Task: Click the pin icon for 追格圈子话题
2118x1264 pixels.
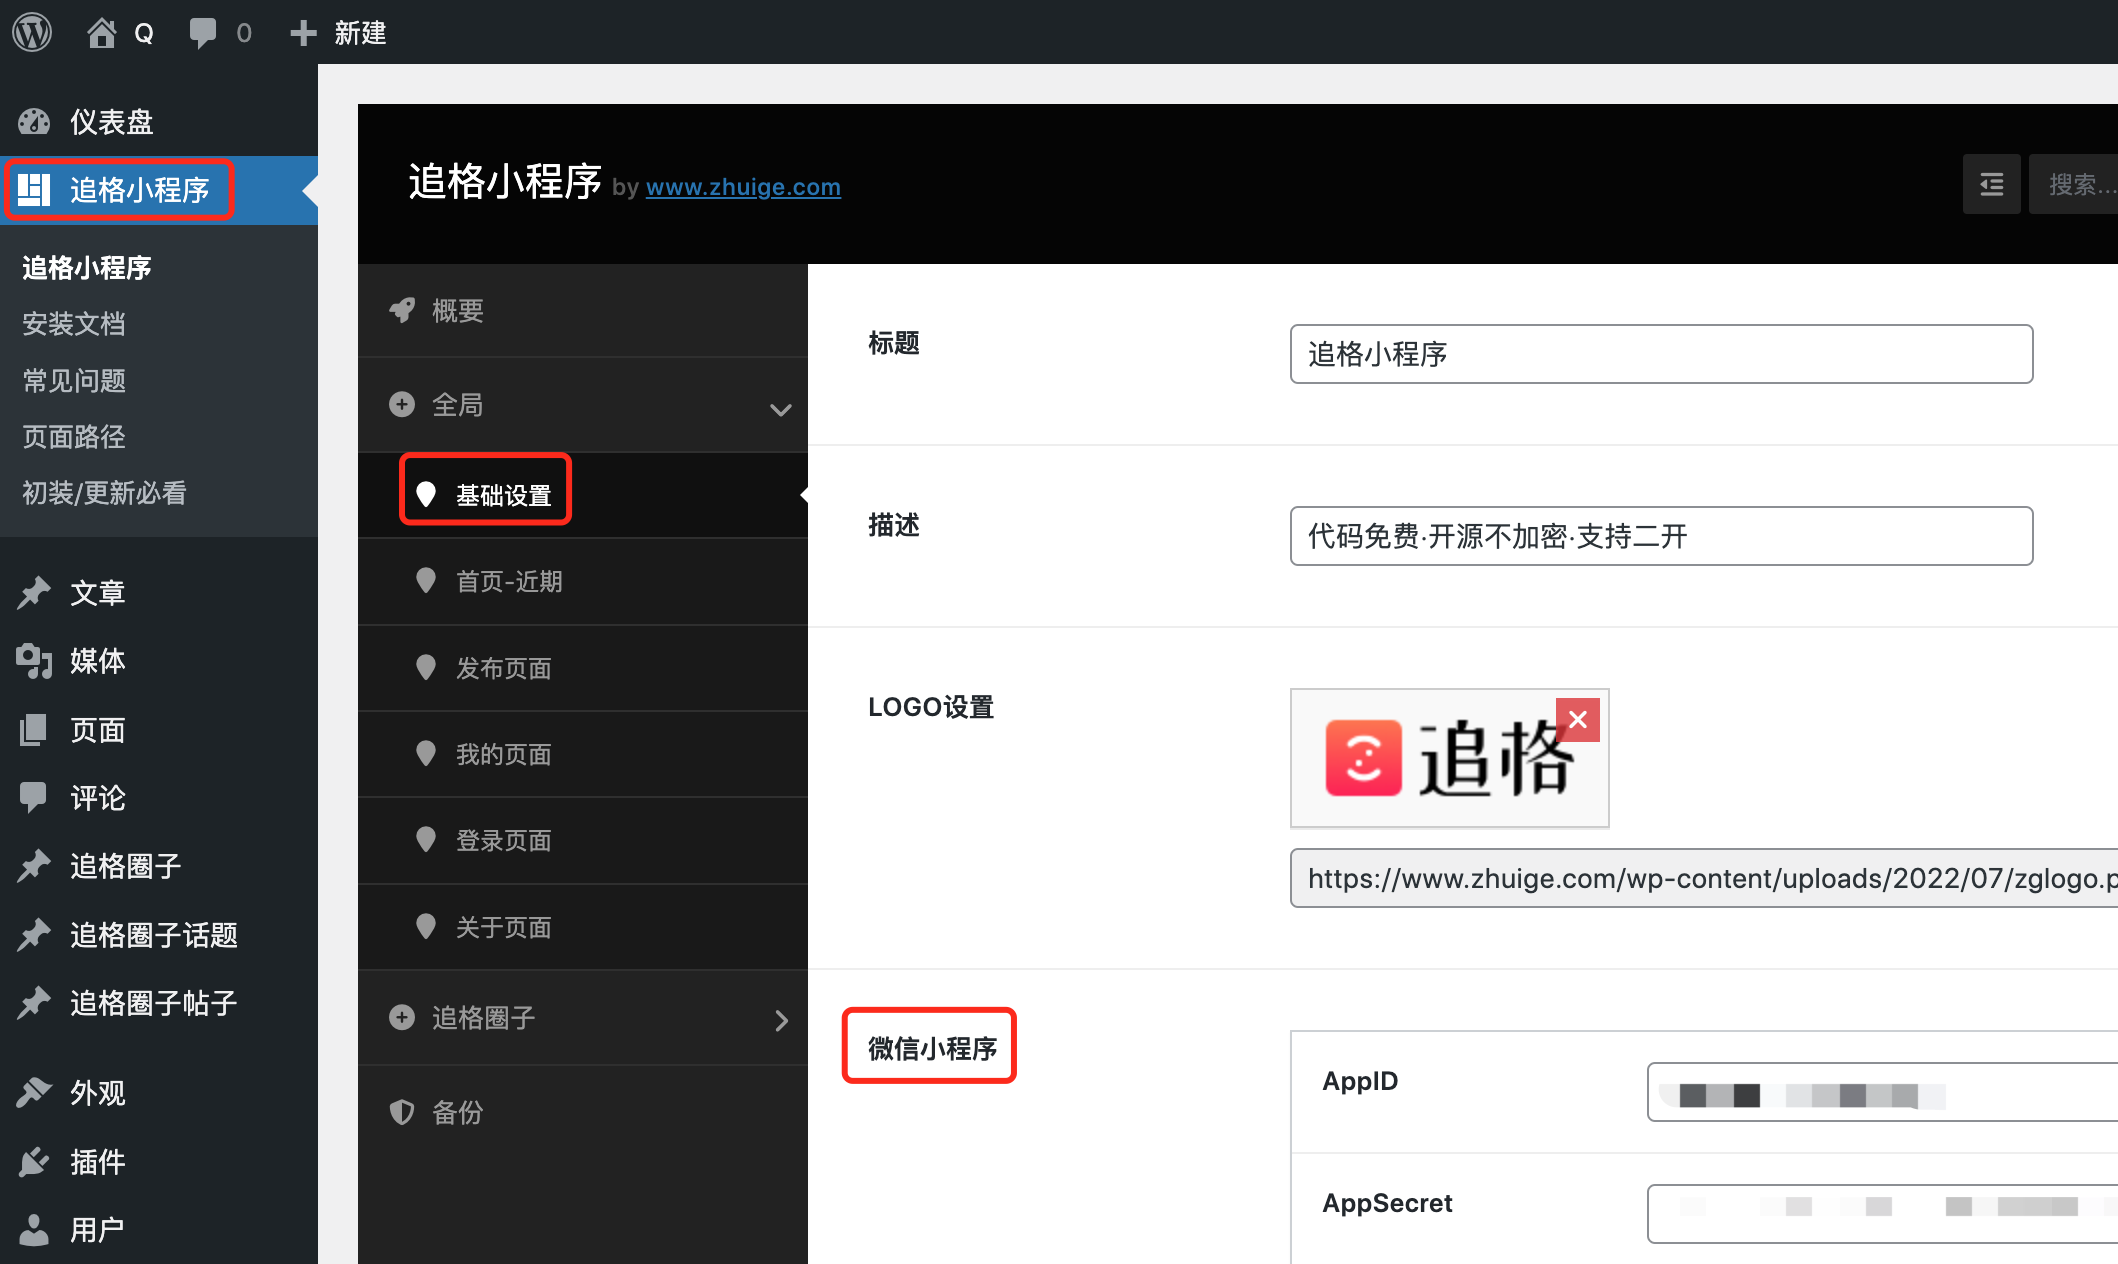Action: click(34, 935)
